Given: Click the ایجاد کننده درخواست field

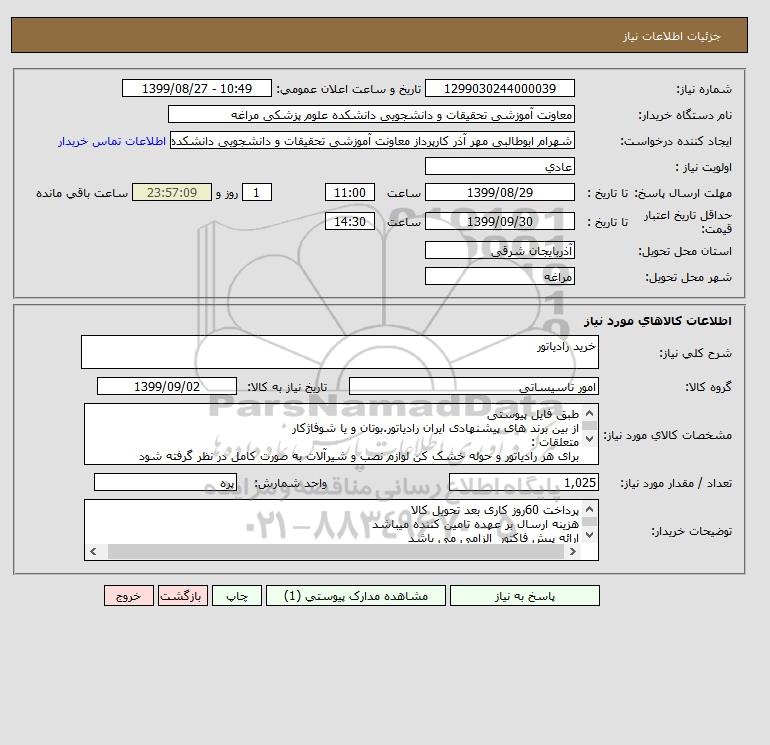Looking at the screenshot, I should (x=372, y=140).
